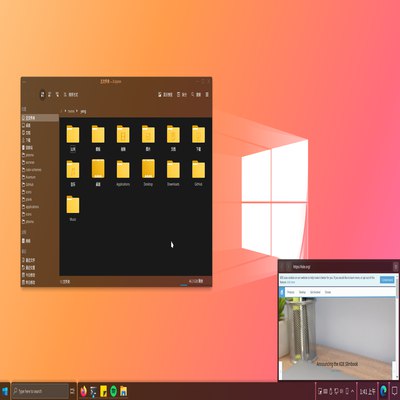Select 'GitHub' entry in Dolphin places sidebar
This screenshot has width=400, height=400.
[40, 184]
